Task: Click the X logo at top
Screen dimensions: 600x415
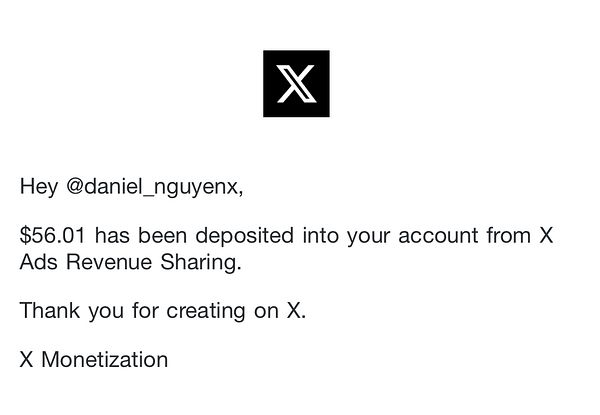Action: click(296, 83)
